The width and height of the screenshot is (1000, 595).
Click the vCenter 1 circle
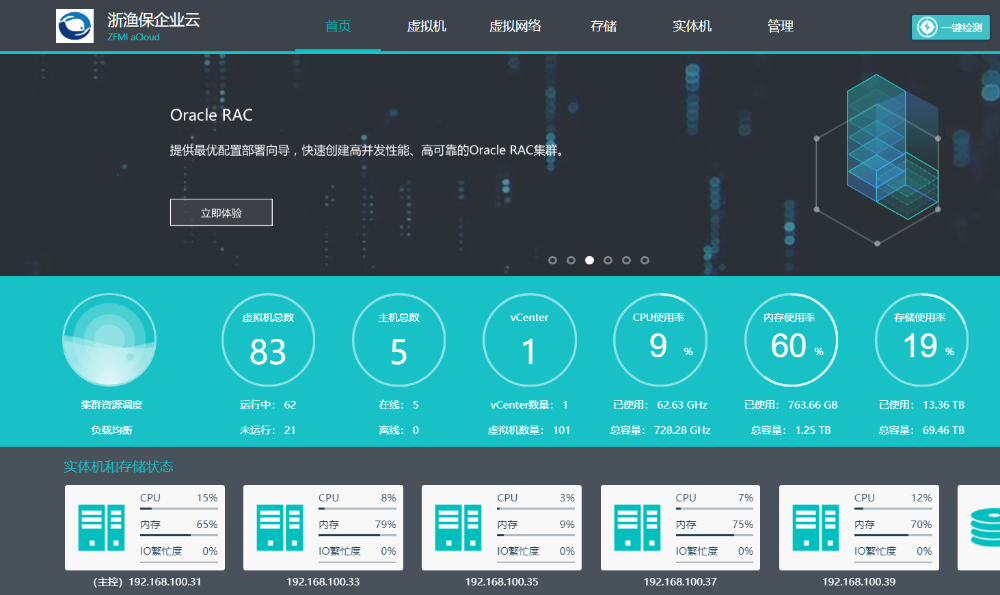click(529, 340)
